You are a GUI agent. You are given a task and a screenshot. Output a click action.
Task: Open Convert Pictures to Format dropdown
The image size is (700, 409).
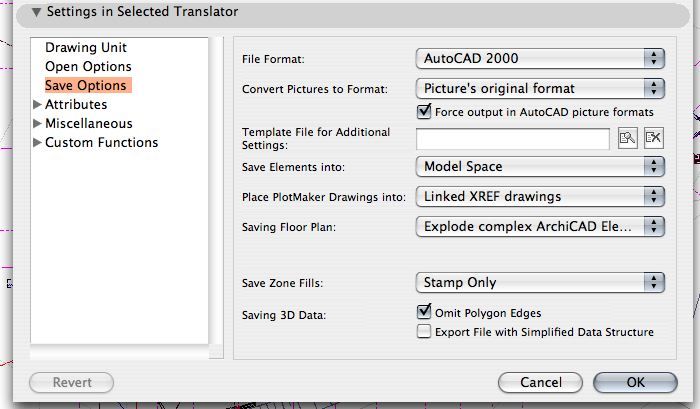click(540, 88)
